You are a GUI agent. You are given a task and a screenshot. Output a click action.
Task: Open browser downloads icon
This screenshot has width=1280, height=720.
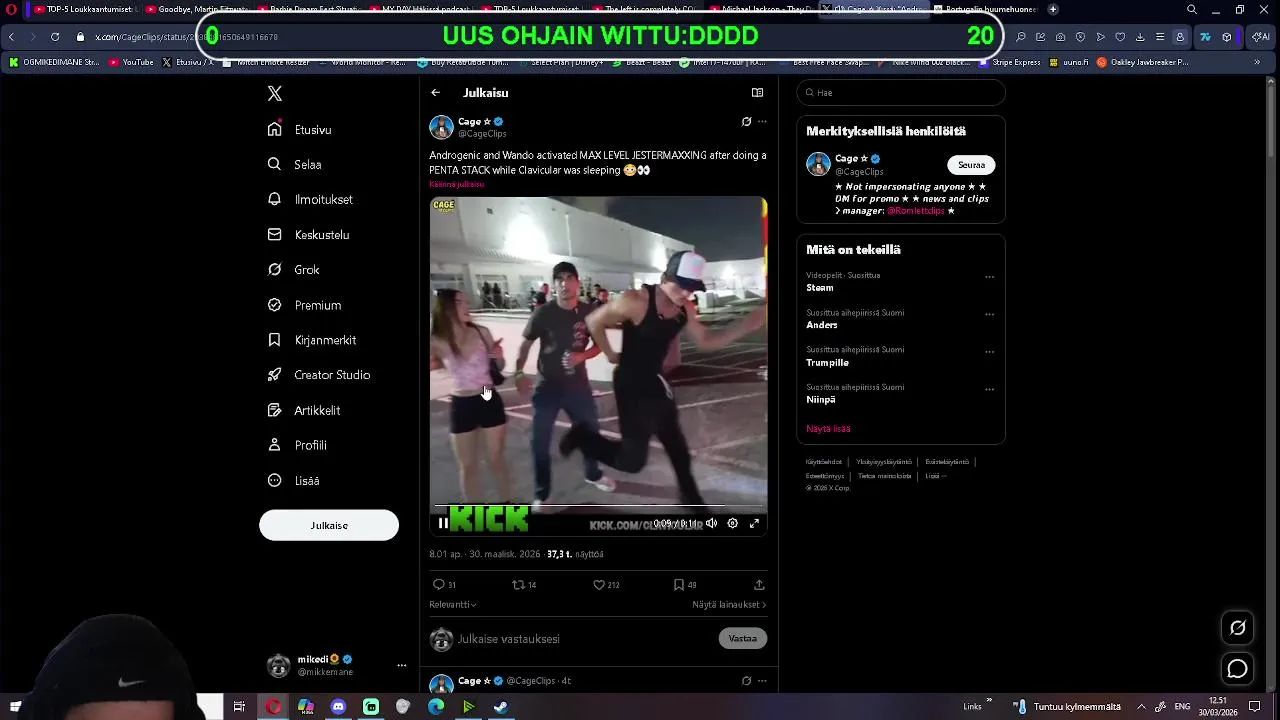point(1140,37)
